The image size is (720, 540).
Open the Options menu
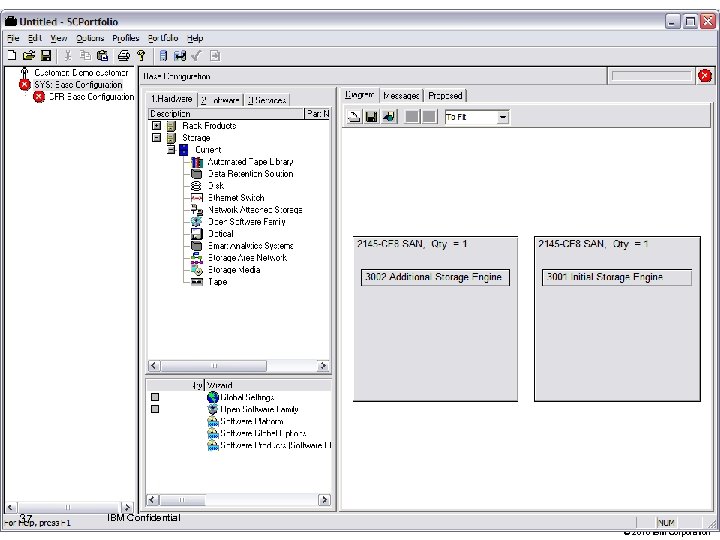point(90,38)
